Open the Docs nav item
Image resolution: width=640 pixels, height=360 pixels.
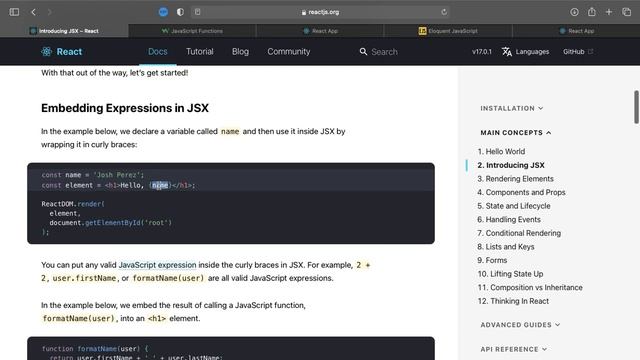tap(158, 51)
